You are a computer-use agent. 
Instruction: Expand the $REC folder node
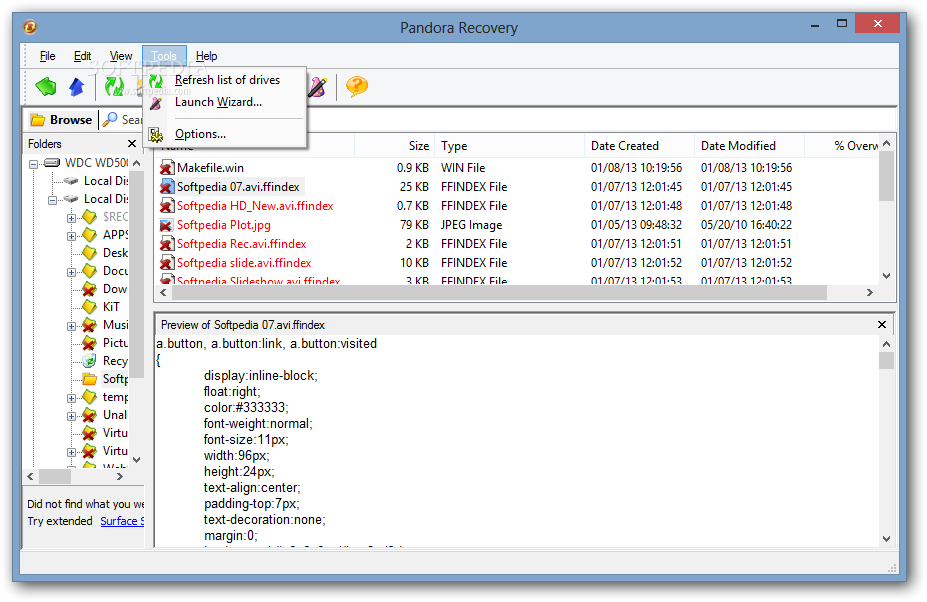[x=71, y=218]
